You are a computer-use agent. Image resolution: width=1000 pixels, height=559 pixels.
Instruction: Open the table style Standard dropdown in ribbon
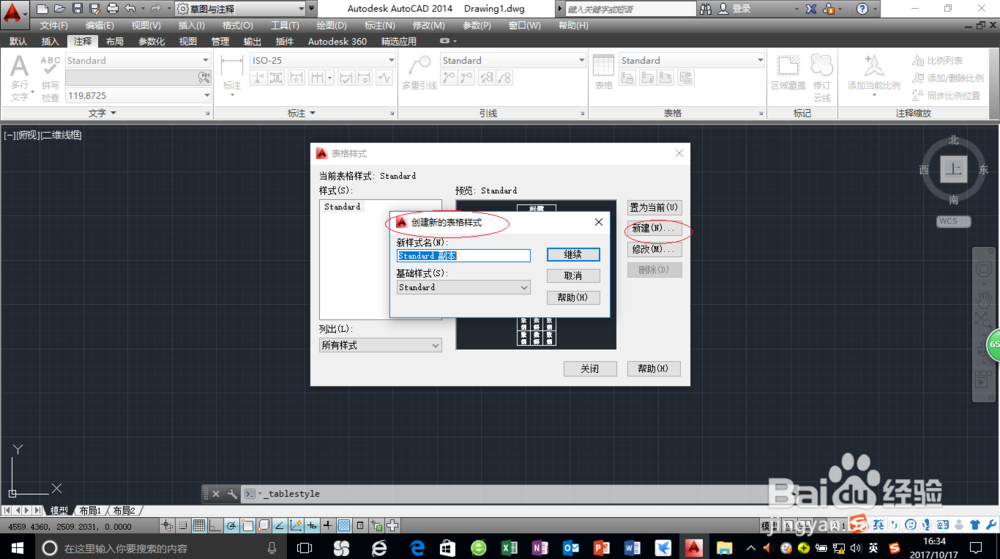tap(760, 60)
